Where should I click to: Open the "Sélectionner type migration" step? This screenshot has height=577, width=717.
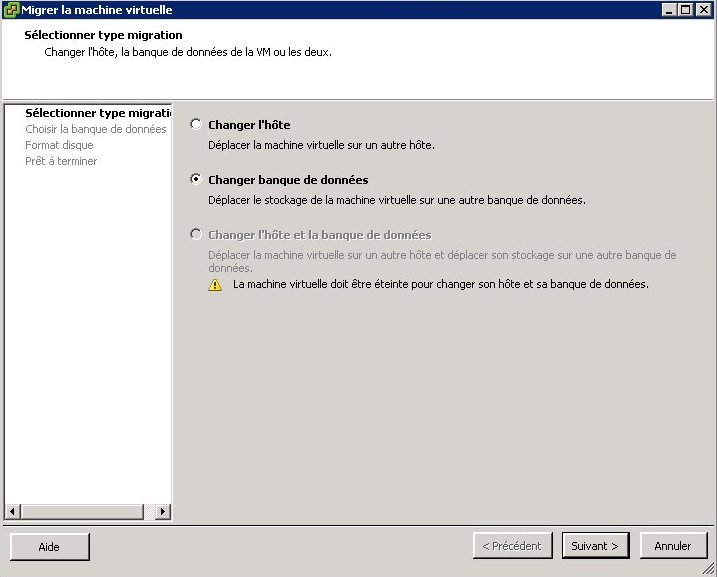97,113
